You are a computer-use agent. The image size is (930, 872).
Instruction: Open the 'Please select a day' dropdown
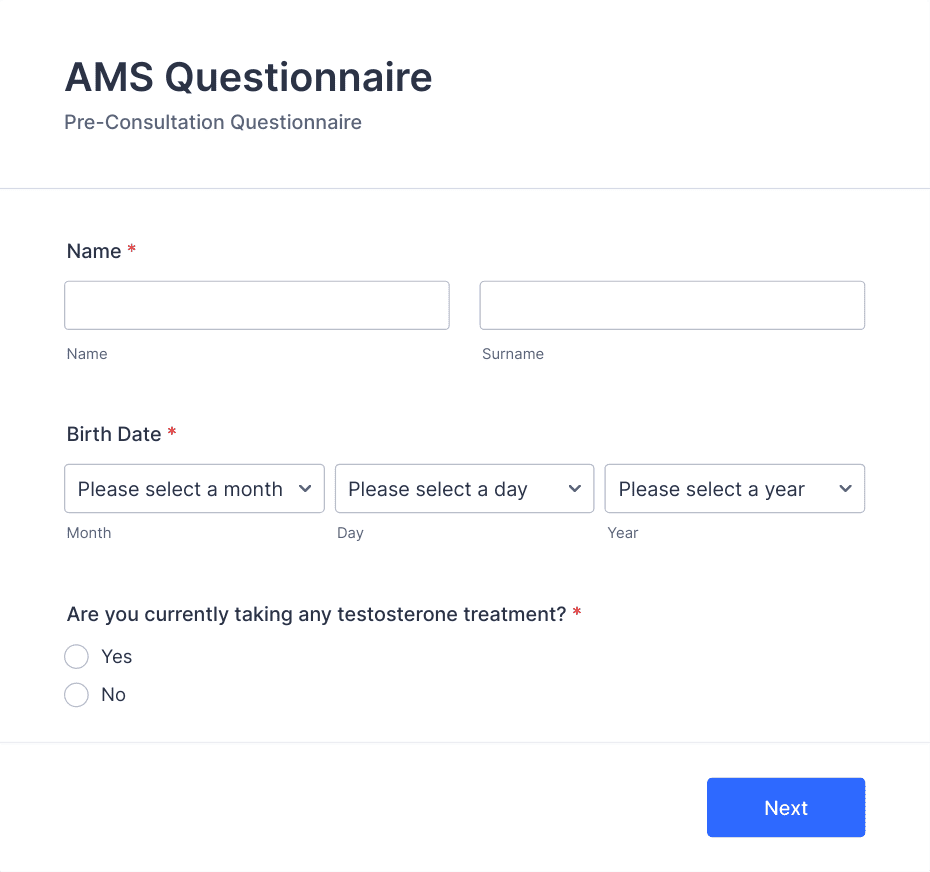pos(464,489)
